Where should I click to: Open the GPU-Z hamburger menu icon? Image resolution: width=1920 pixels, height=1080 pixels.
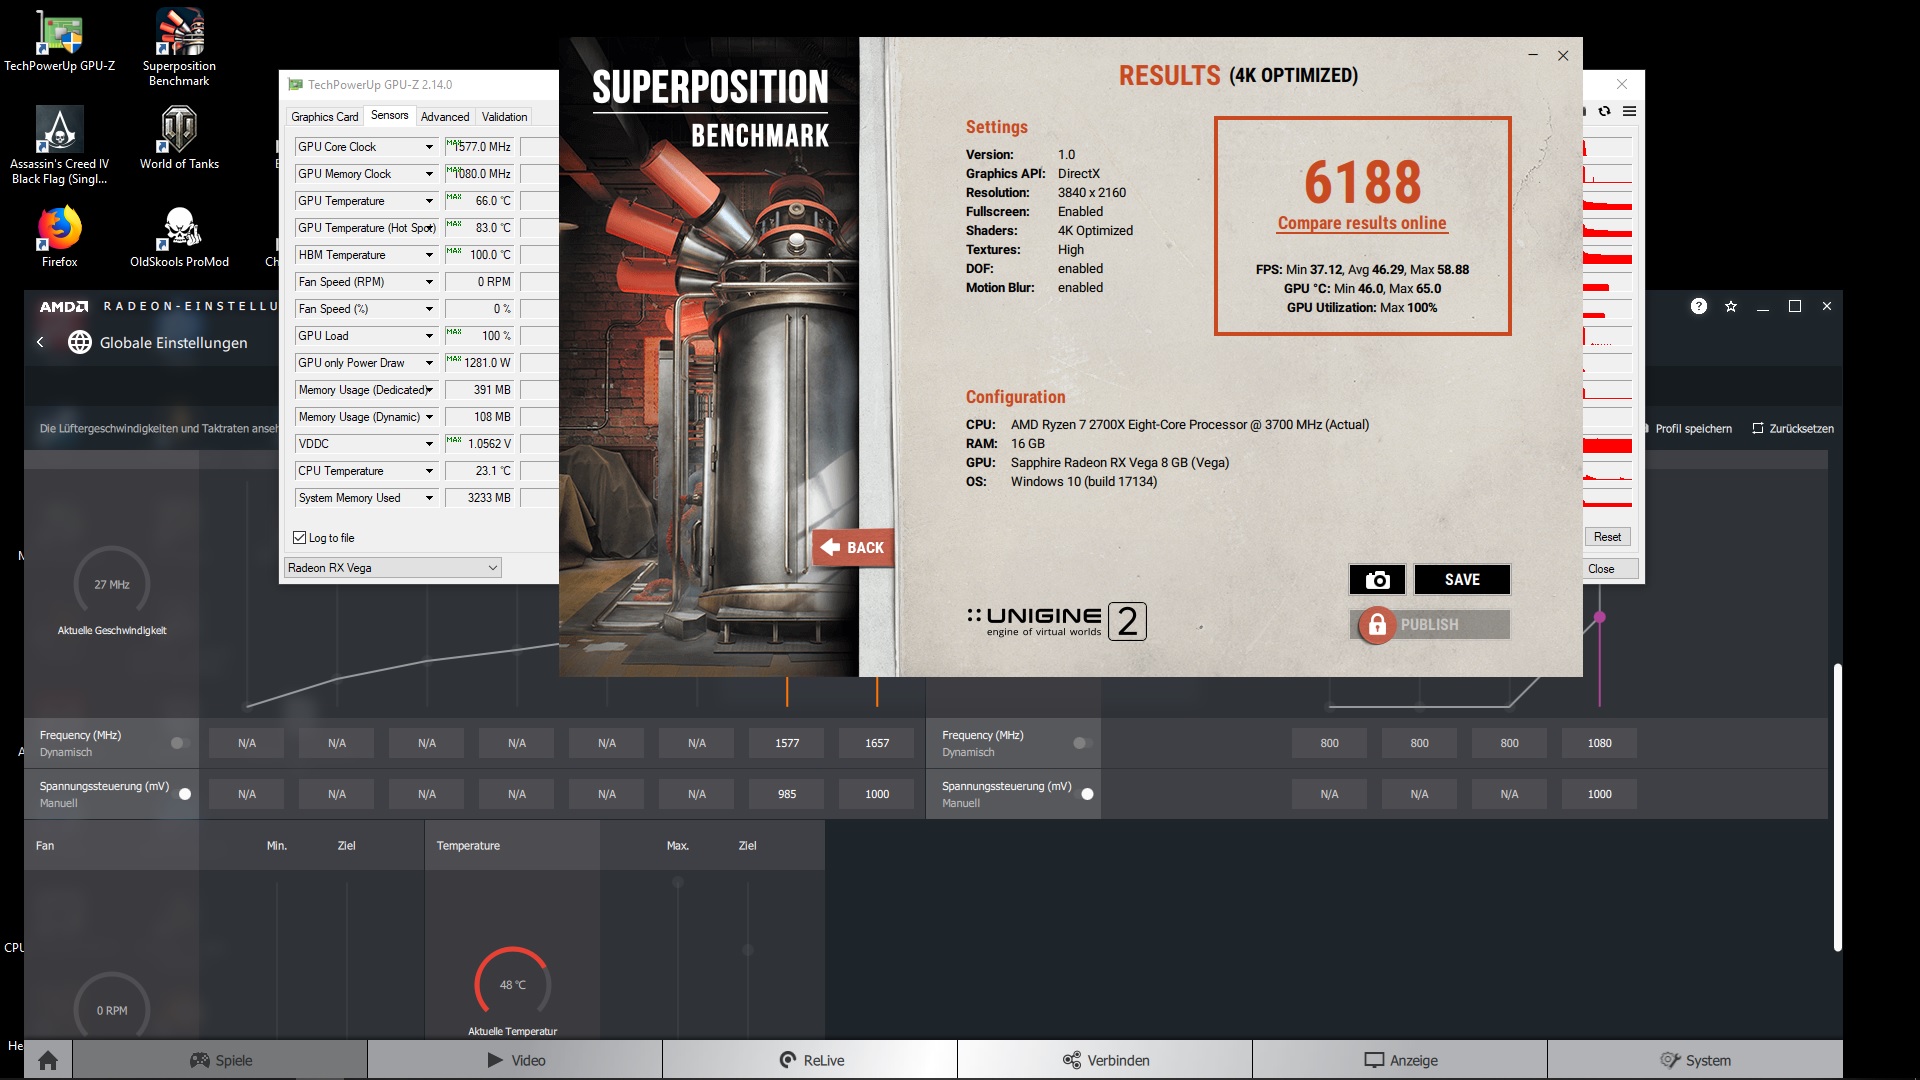point(1629,111)
